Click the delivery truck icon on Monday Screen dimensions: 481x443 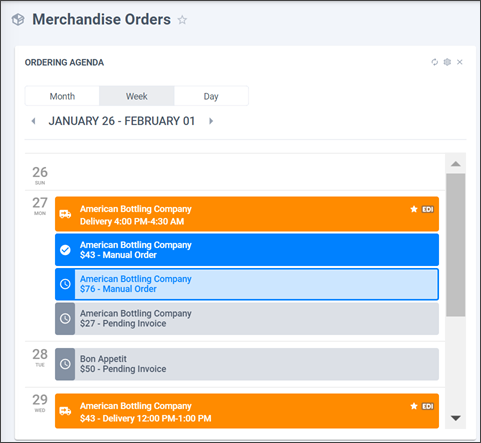point(65,214)
